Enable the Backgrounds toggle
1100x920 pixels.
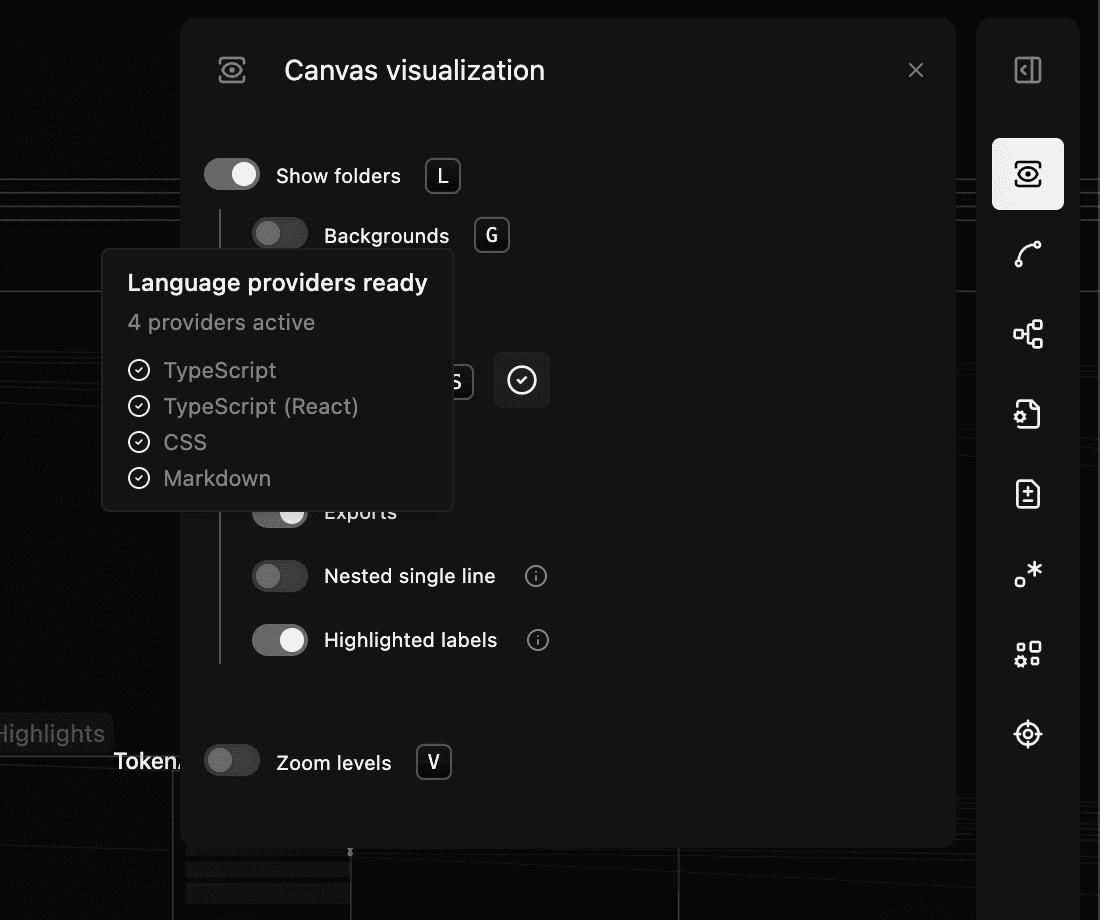click(x=279, y=232)
